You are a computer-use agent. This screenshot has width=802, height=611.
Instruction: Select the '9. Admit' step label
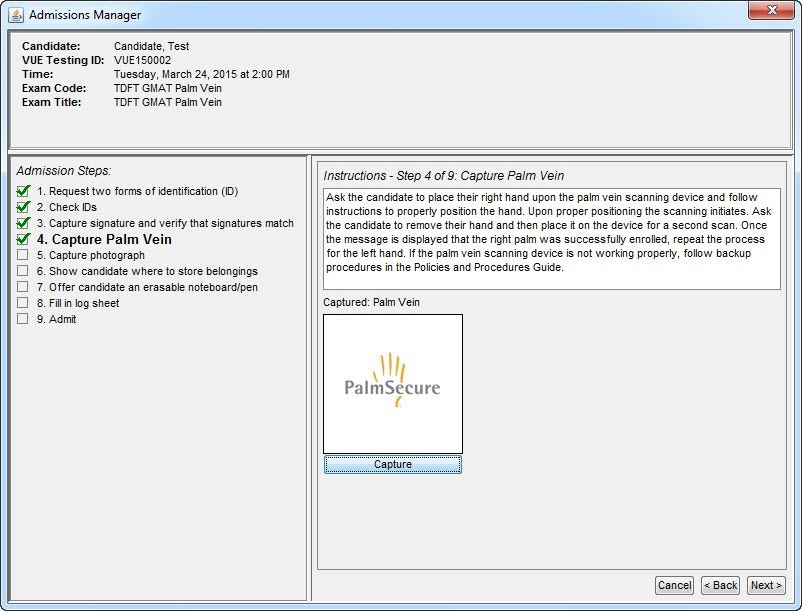pos(56,319)
